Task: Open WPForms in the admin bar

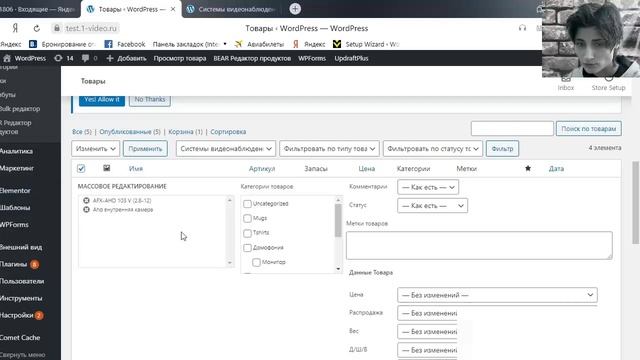Action: tap(312, 58)
